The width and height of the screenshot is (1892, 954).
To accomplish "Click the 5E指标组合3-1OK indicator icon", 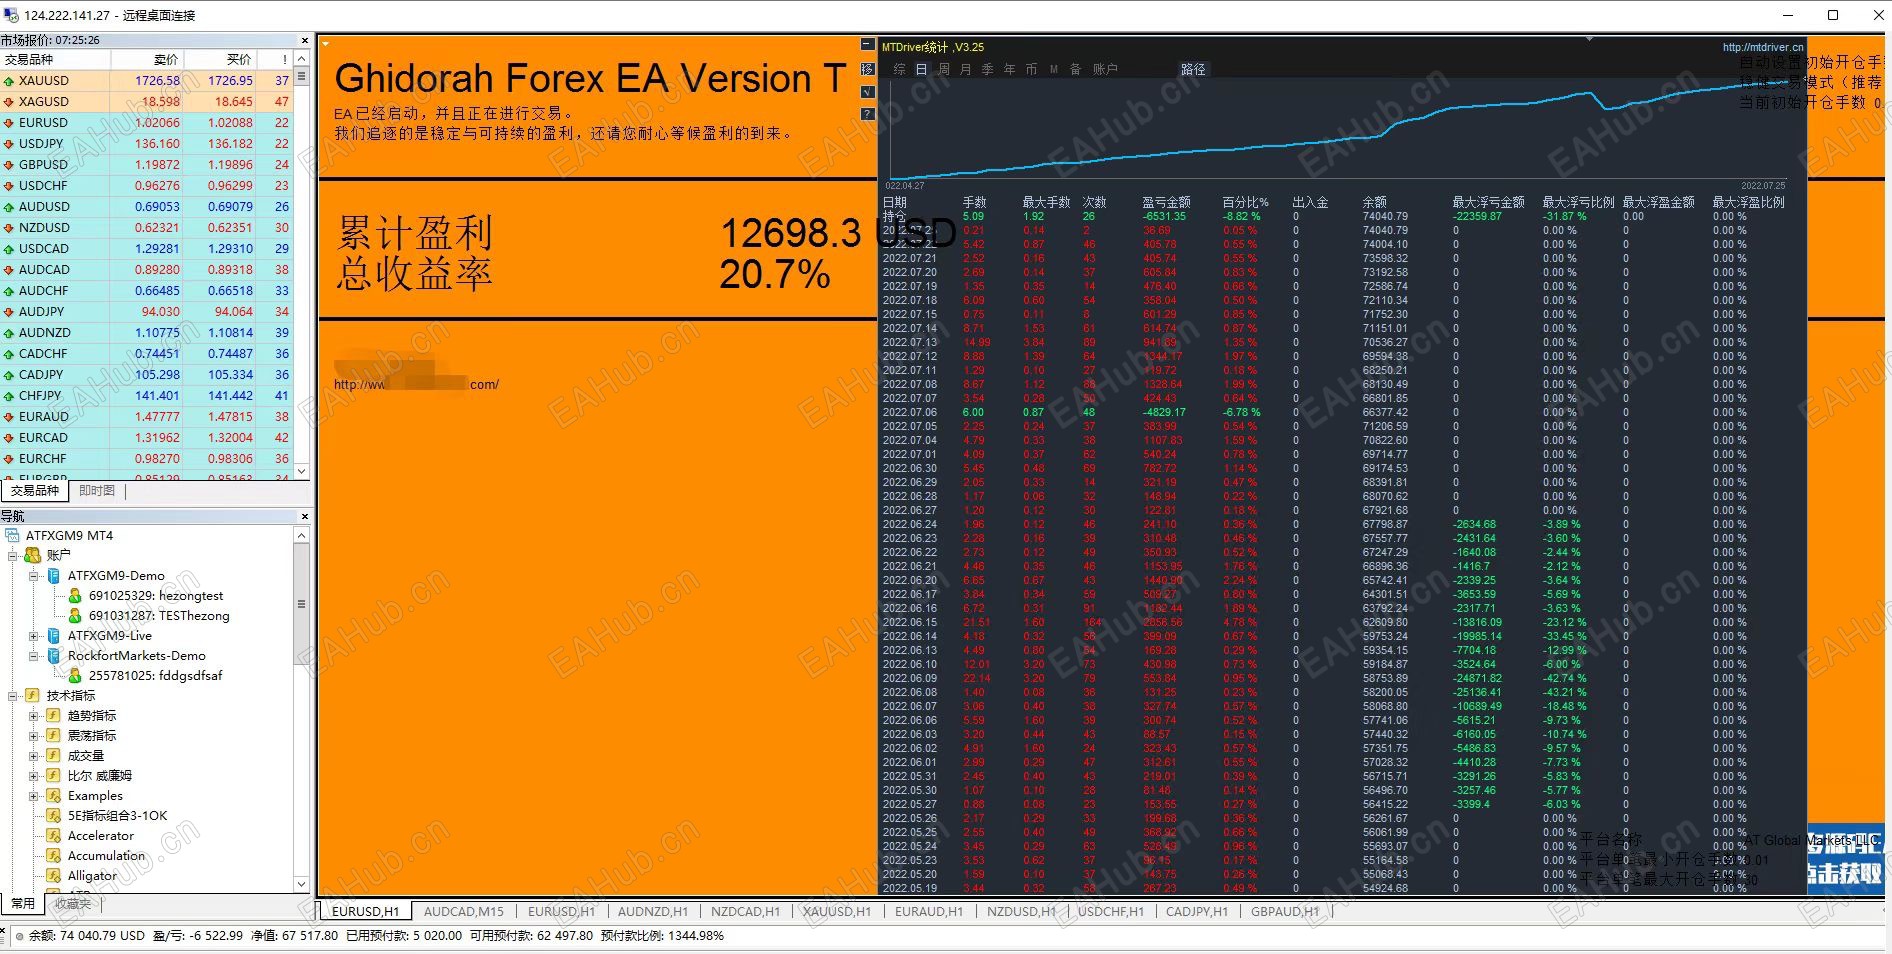I will pyautogui.click(x=54, y=816).
